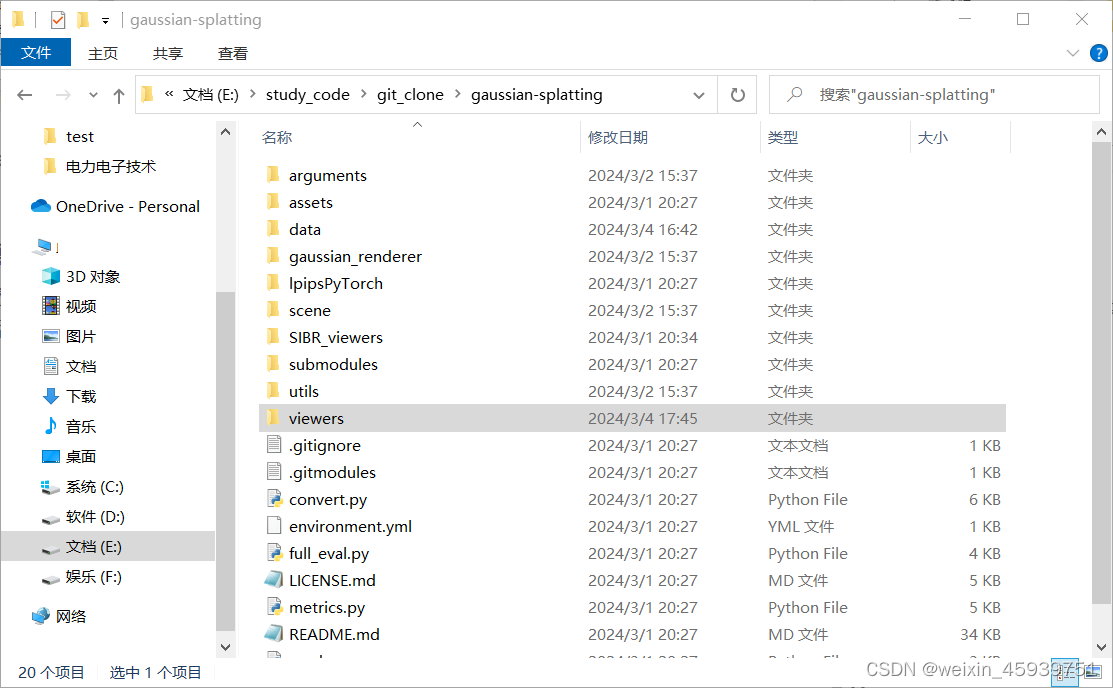Viewport: 1113px width, 688px height.
Task: Select the lpipsPyTorch folder icon
Action: pyautogui.click(x=273, y=283)
